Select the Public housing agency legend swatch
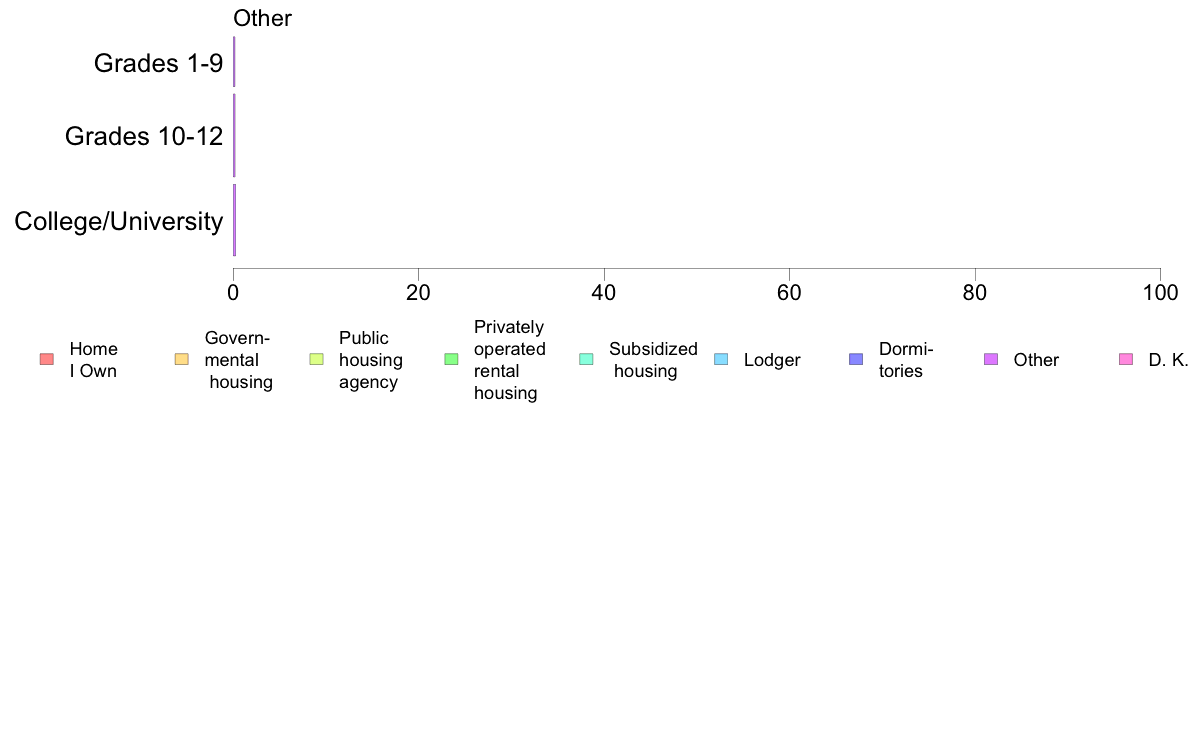This screenshot has width=1188, height=736. click(317, 359)
